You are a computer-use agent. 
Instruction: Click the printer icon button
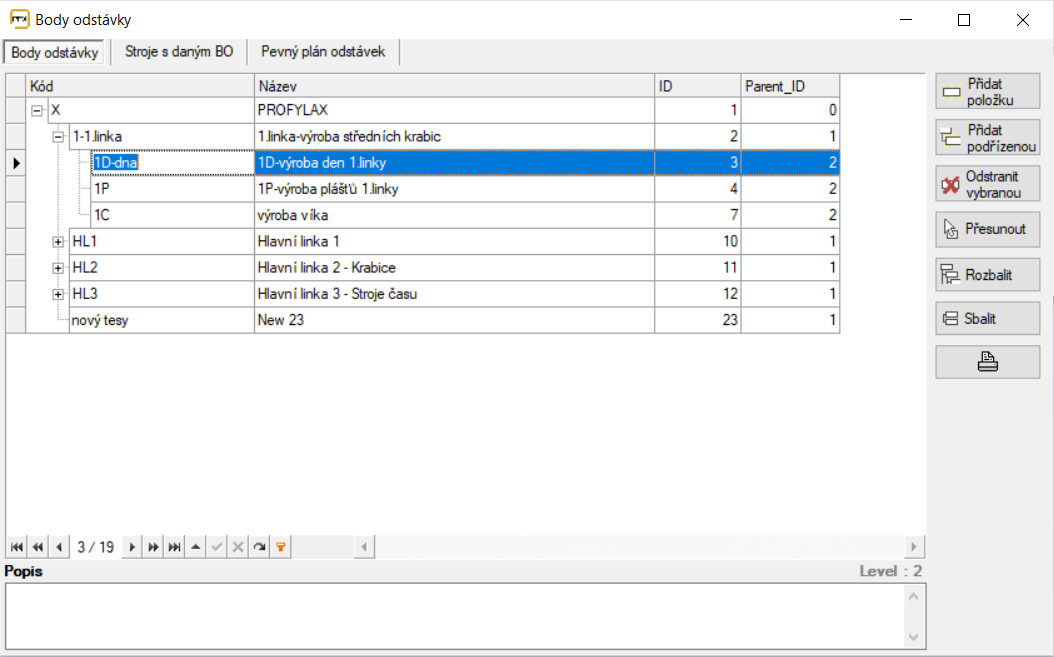pos(987,362)
